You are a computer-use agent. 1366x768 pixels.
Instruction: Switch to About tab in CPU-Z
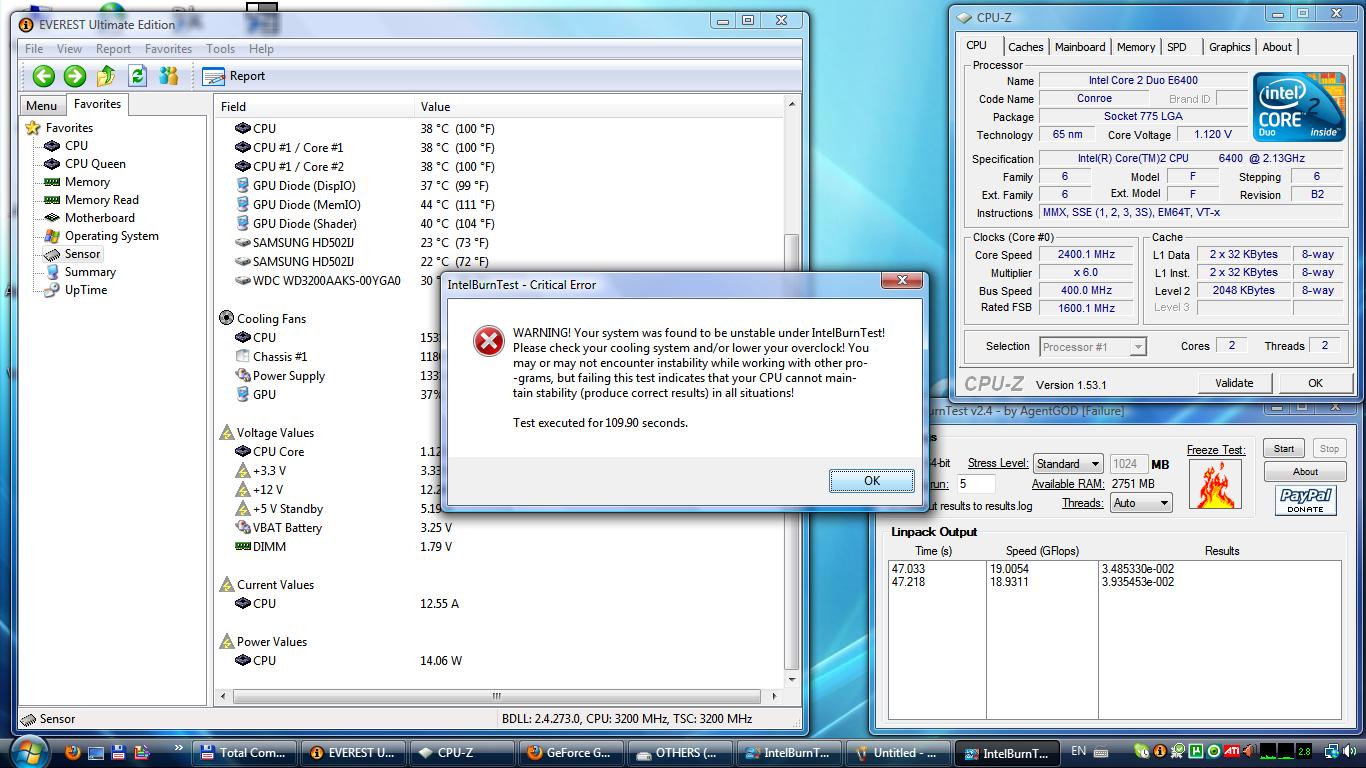(x=1276, y=47)
